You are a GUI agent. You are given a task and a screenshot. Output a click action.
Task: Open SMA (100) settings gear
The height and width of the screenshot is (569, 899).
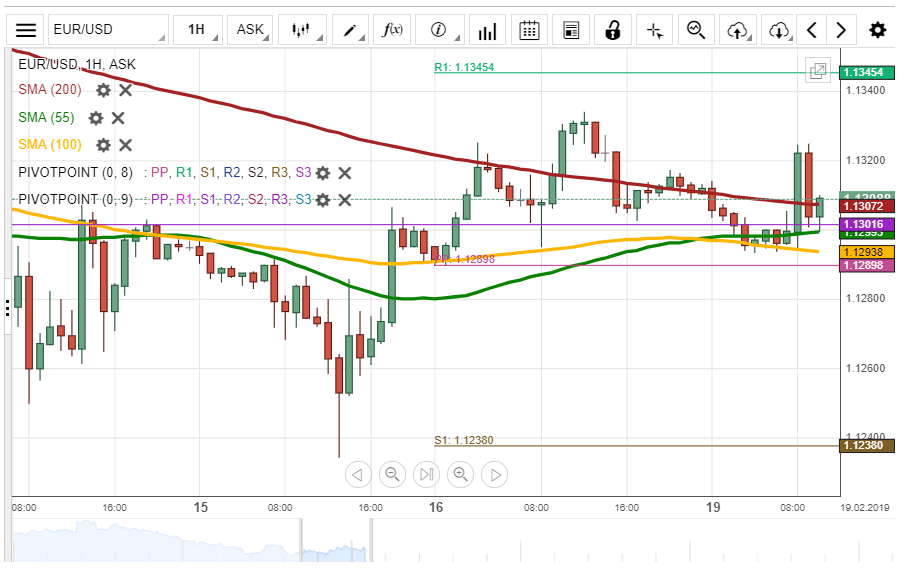(x=103, y=145)
